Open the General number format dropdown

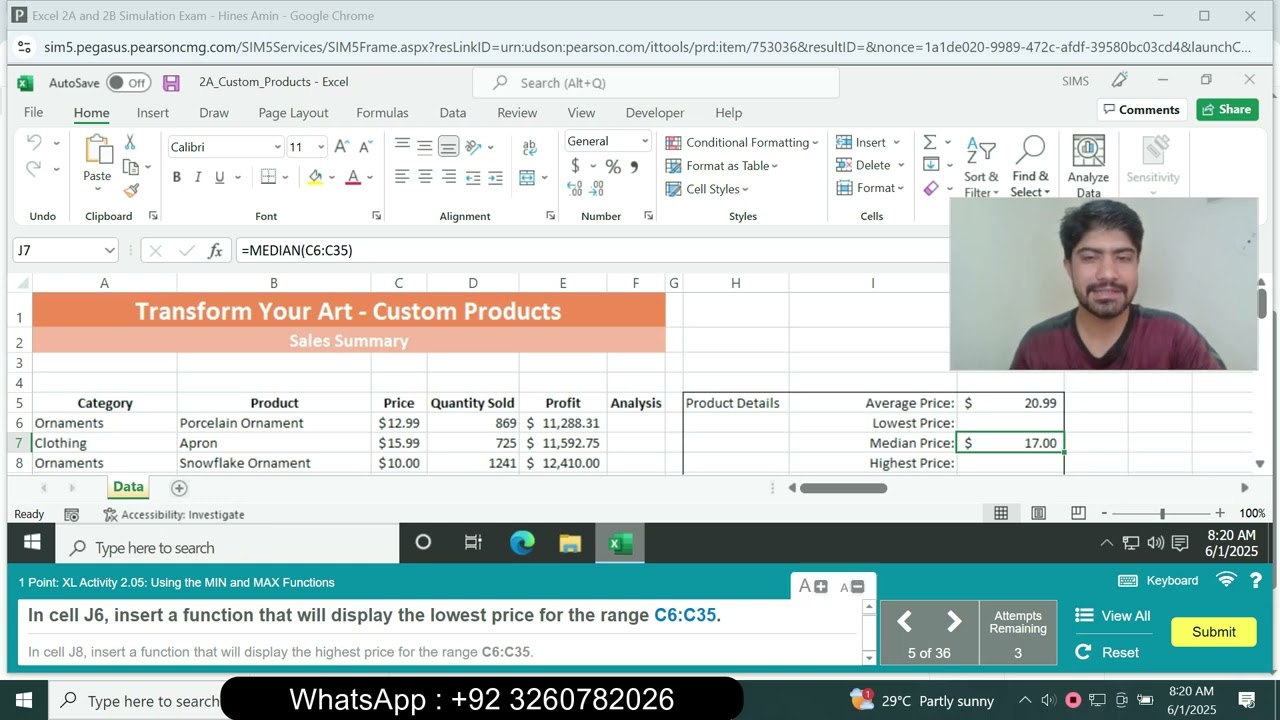tap(644, 142)
